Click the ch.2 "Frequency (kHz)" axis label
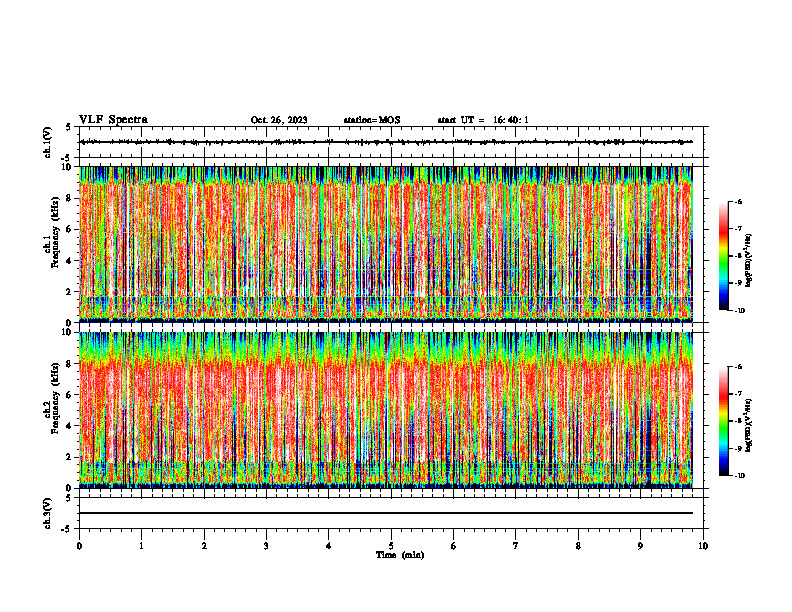Image resolution: width=792 pixels, height=612 pixels. 56,398
